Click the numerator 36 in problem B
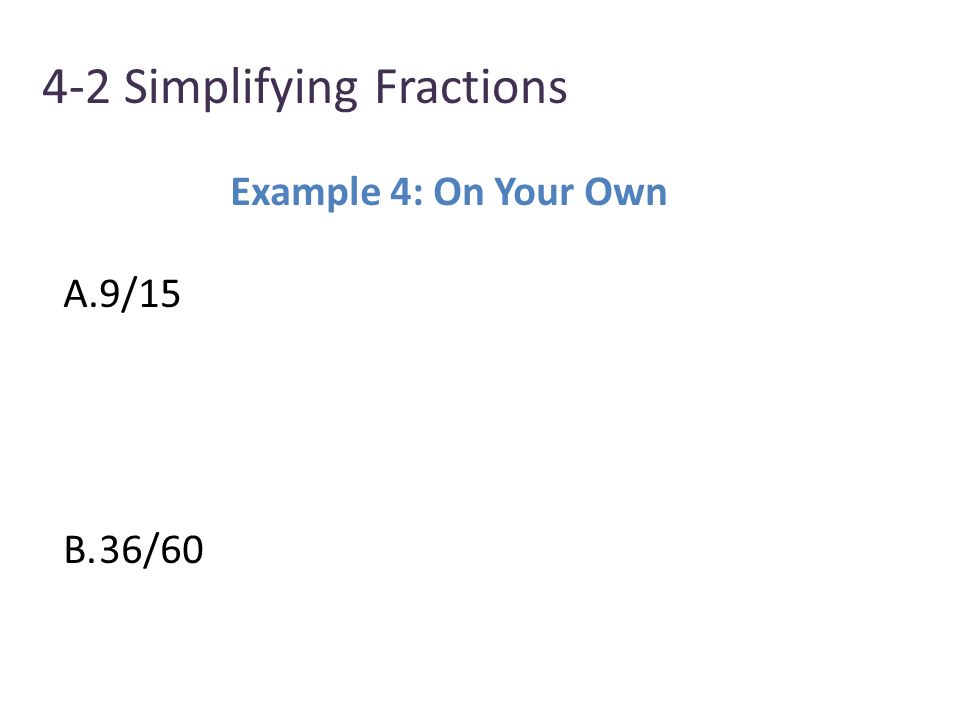This screenshot has width=960, height=720. pyautogui.click(x=121, y=550)
